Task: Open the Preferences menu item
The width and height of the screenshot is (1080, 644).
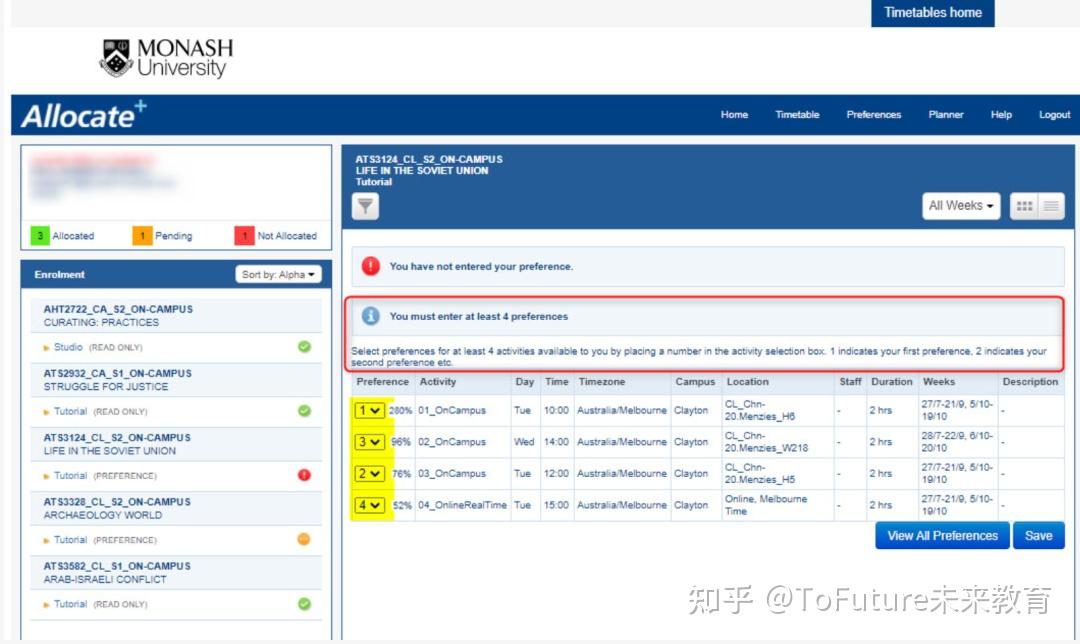Action: (x=873, y=115)
